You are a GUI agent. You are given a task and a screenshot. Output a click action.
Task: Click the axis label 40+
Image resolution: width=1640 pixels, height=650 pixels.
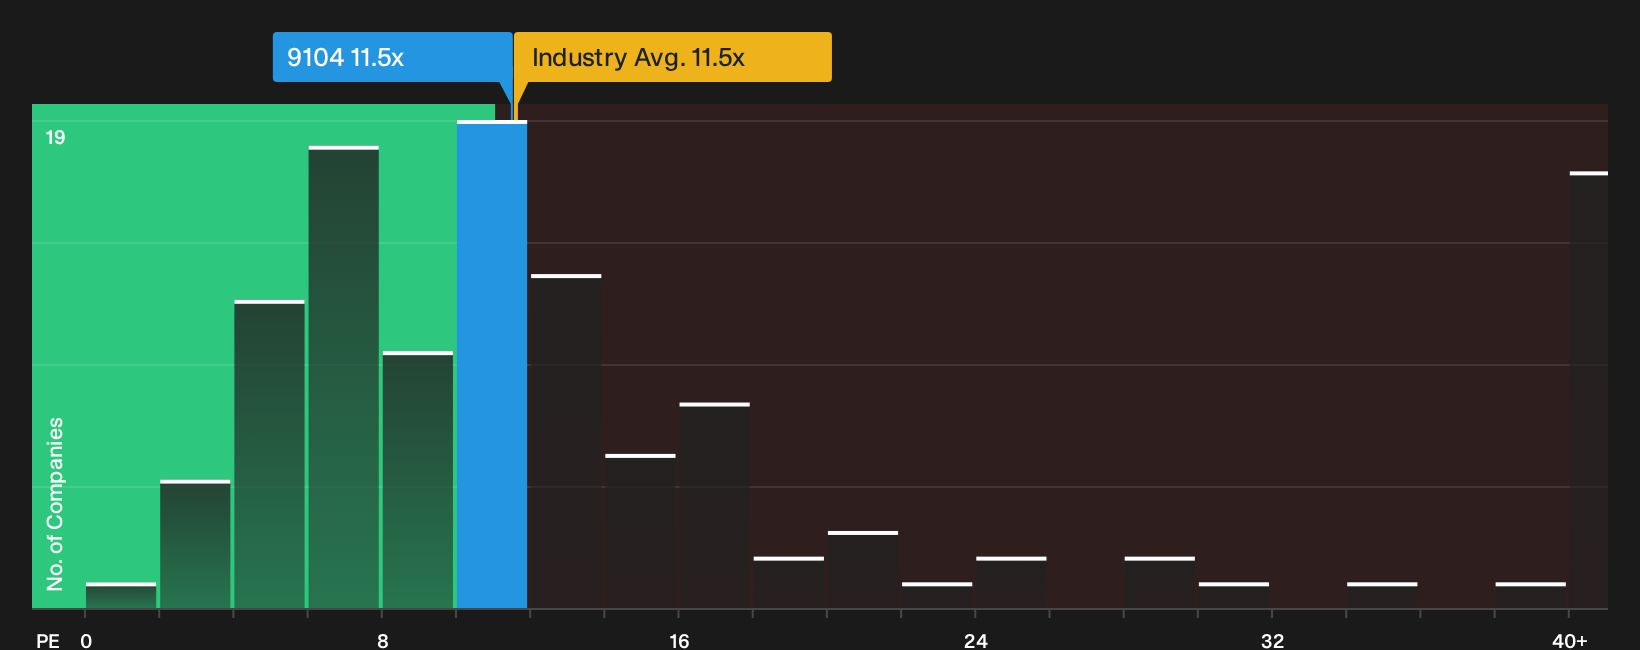(1570, 640)
